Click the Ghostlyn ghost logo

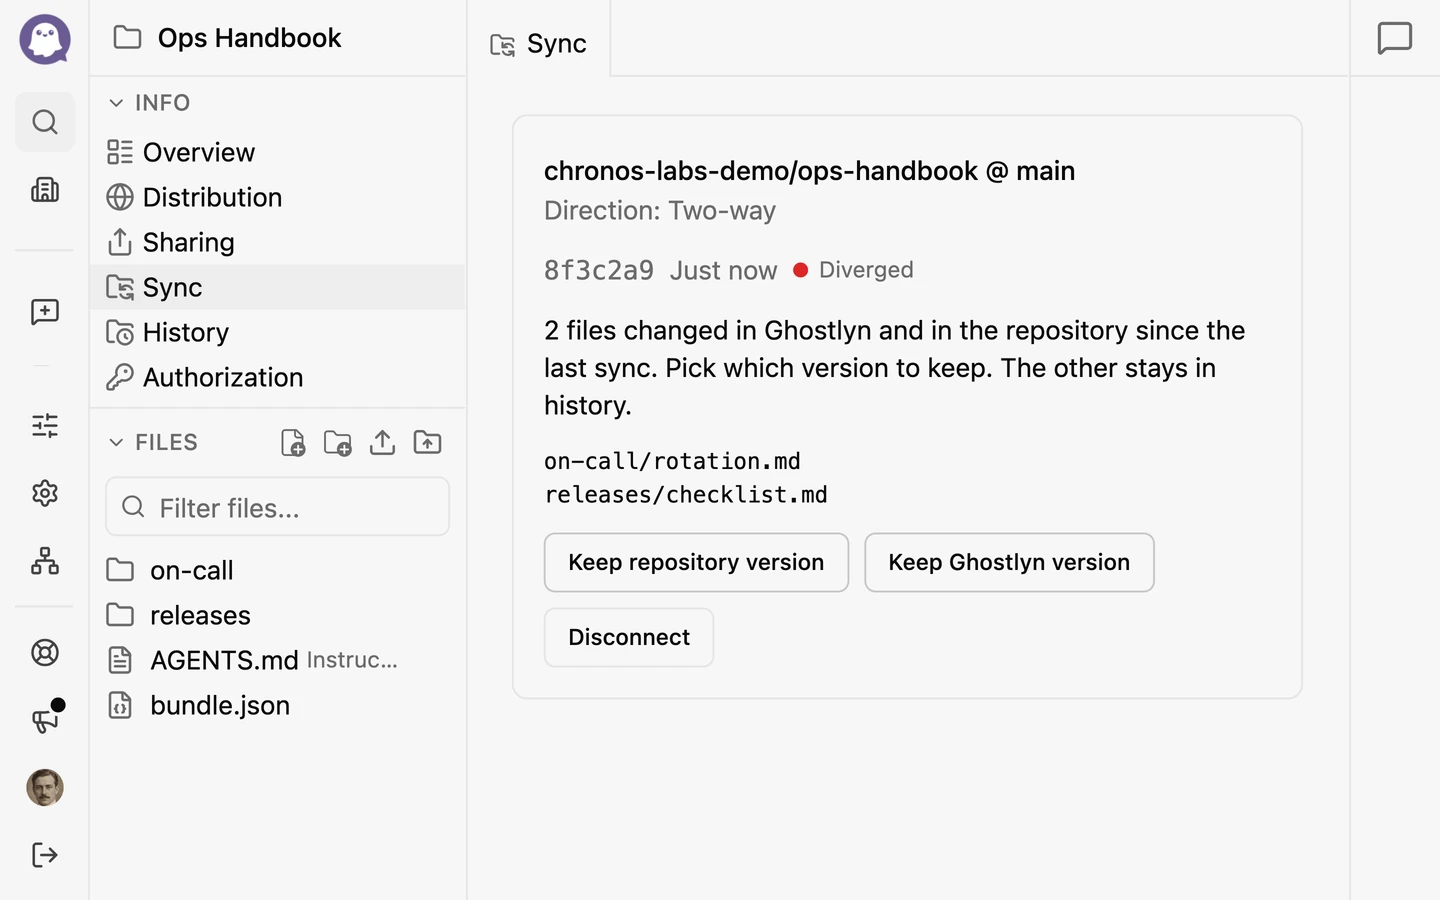pyautogui.click(x=45, y=39)
